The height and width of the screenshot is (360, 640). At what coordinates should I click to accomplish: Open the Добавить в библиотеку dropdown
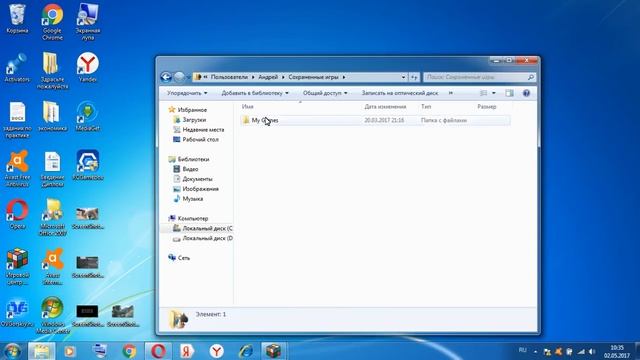[255, 93]
